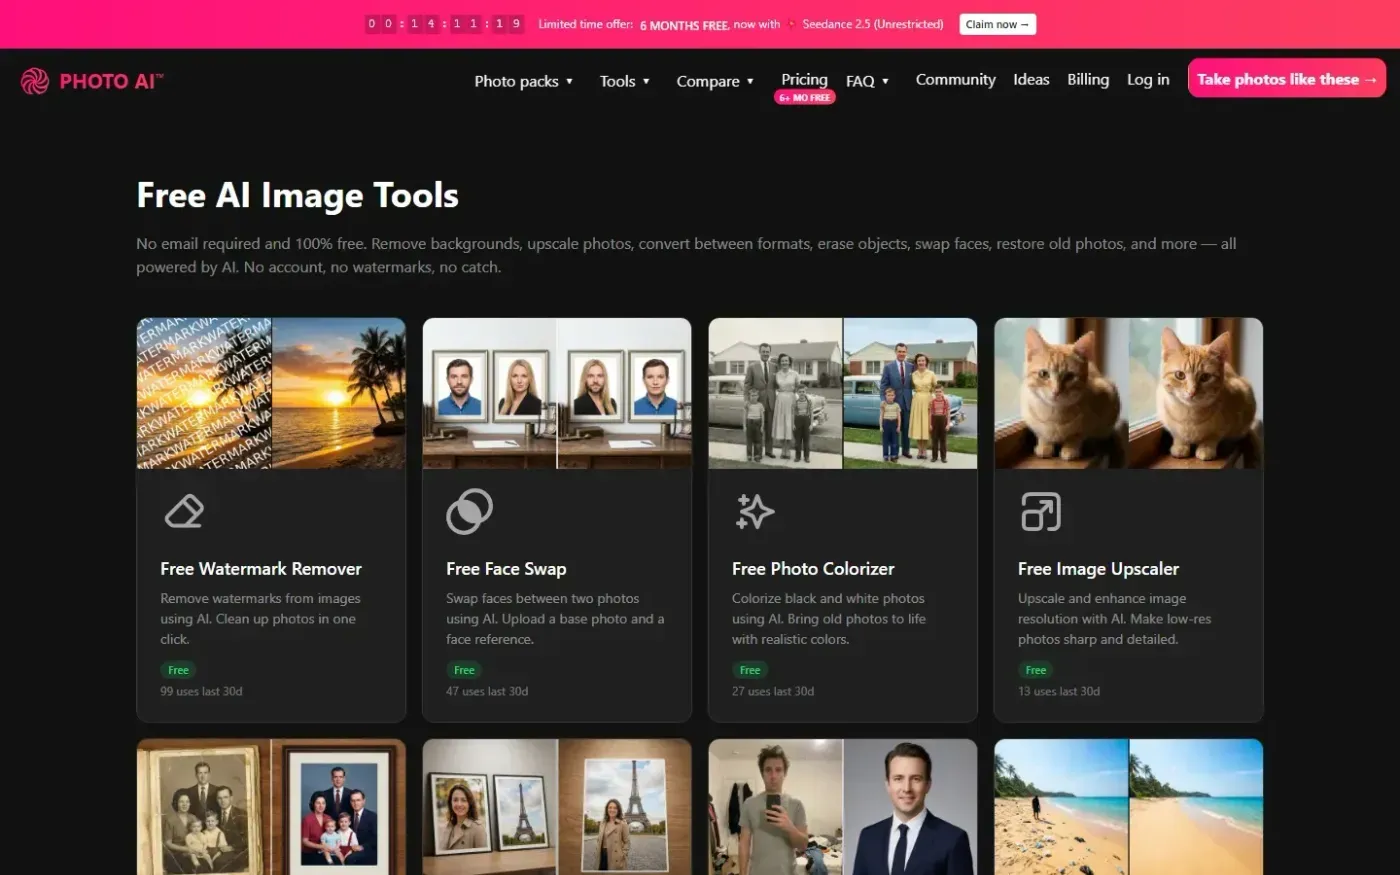Open the Photo packs dropdown menu

[523, 81]
